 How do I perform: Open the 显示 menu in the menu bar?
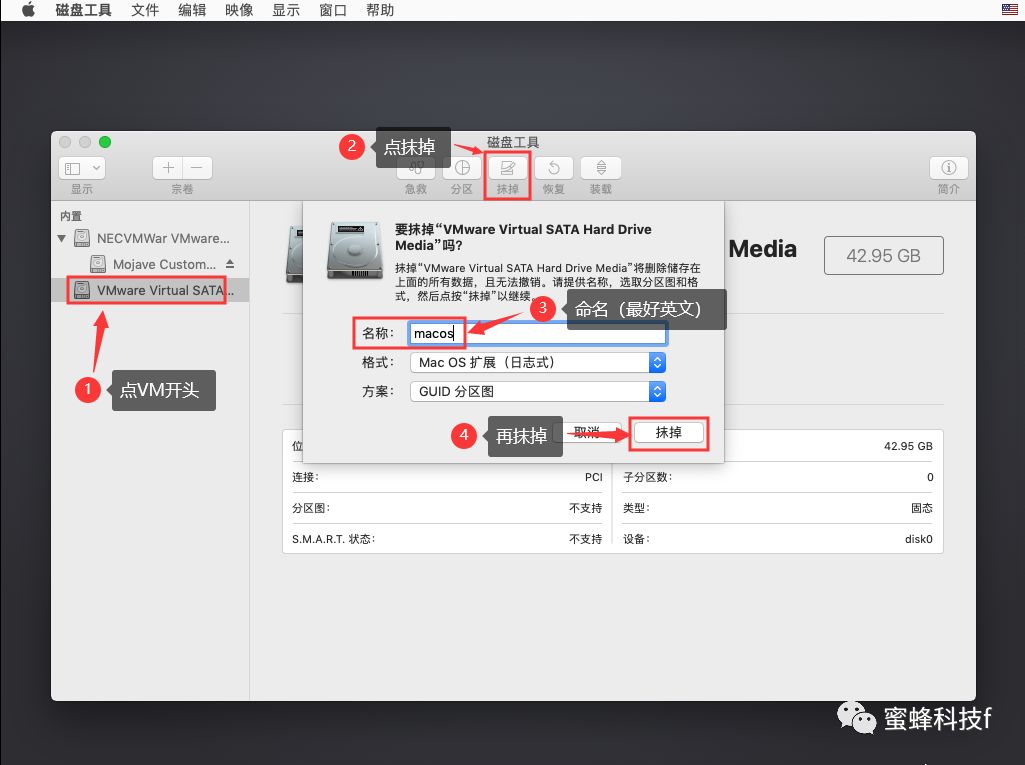(286, 10)
